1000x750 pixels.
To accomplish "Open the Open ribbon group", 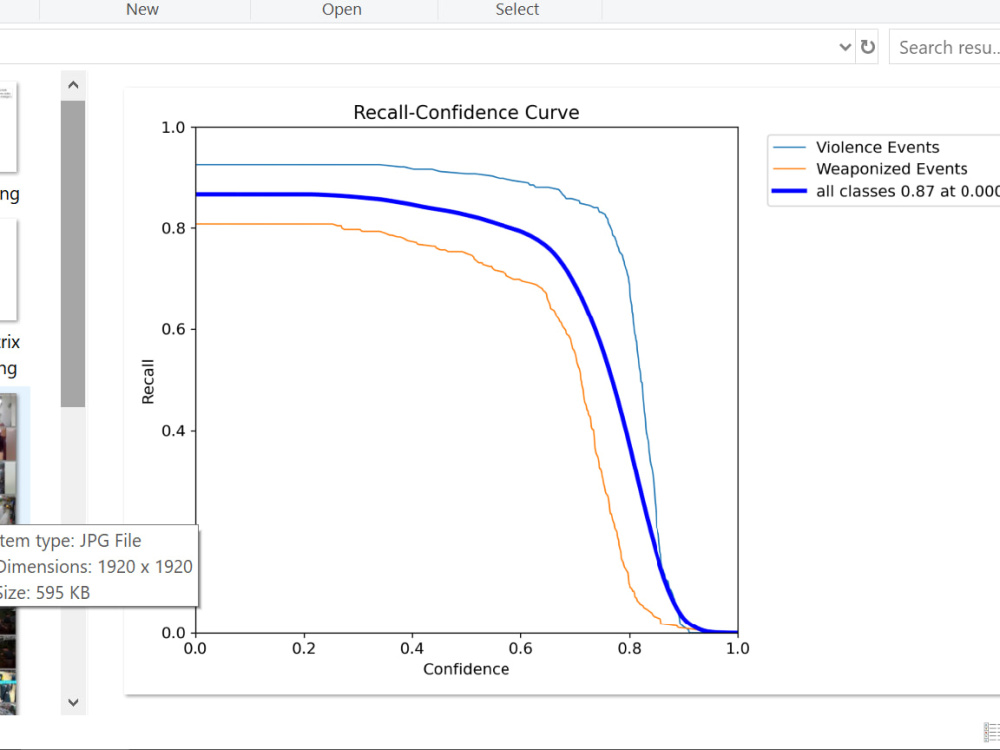I will click(x=342, y=10).
